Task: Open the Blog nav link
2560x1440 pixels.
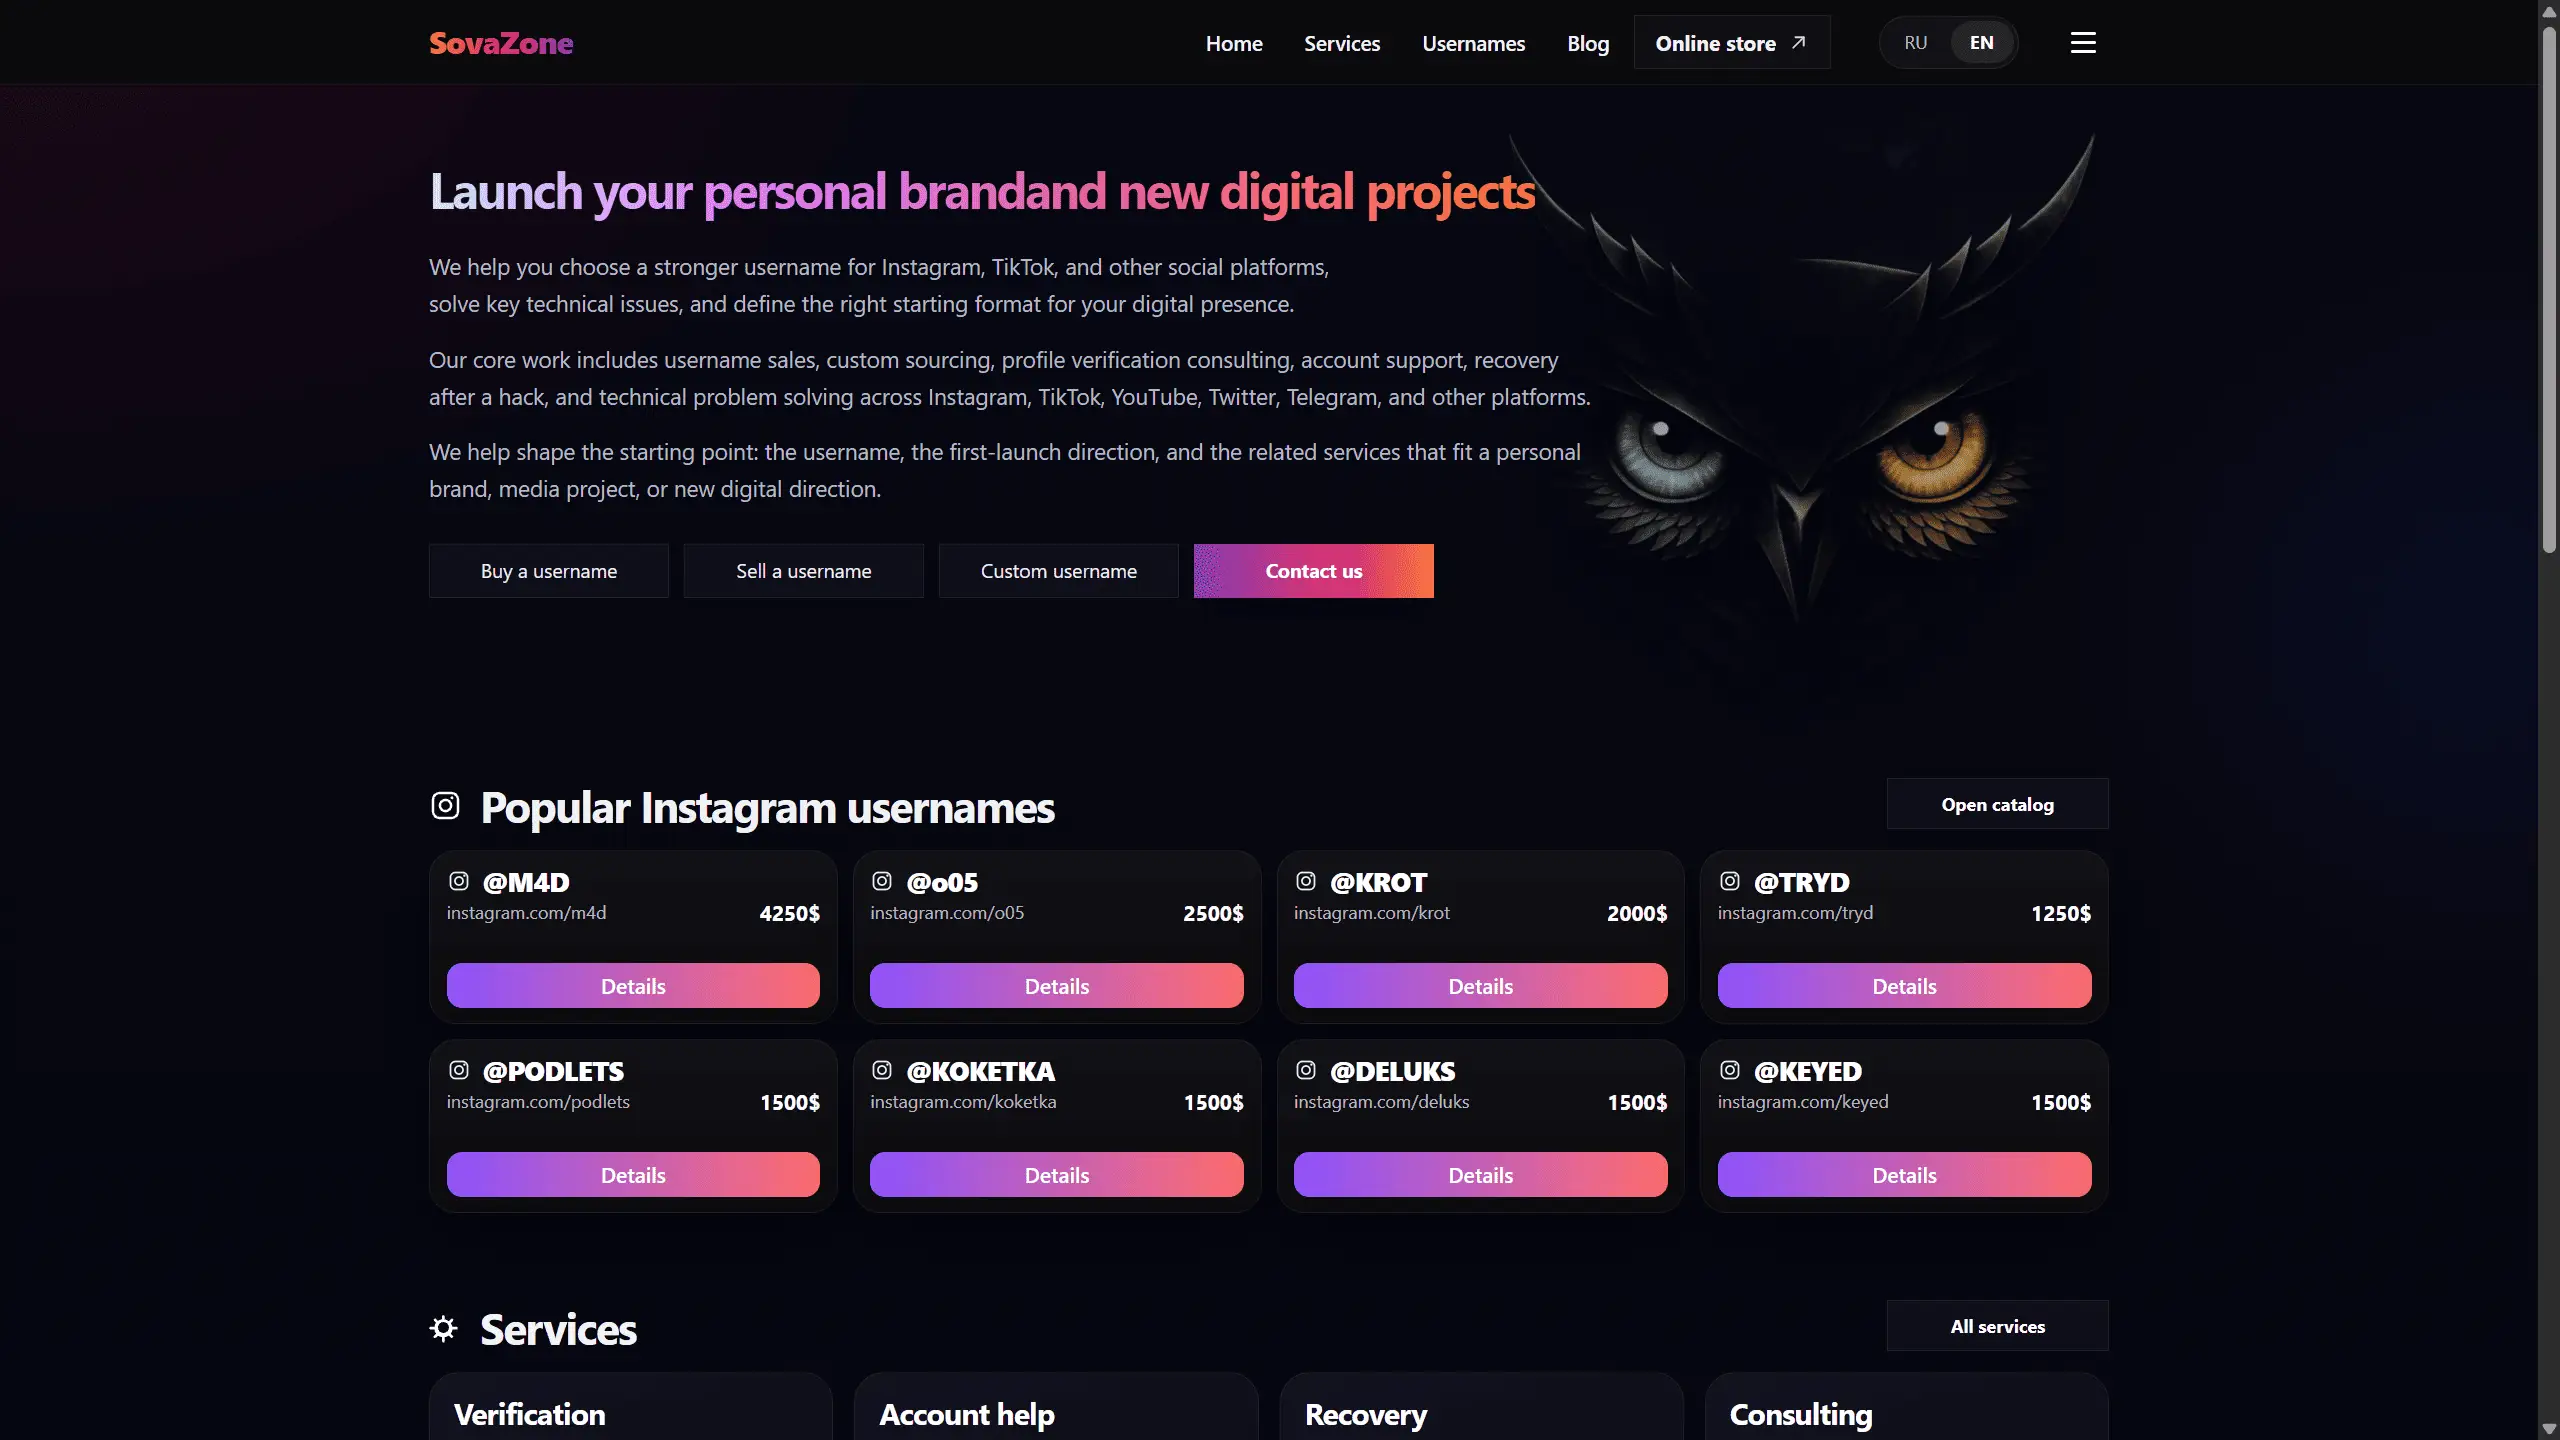Action: tap(1588, 43)
